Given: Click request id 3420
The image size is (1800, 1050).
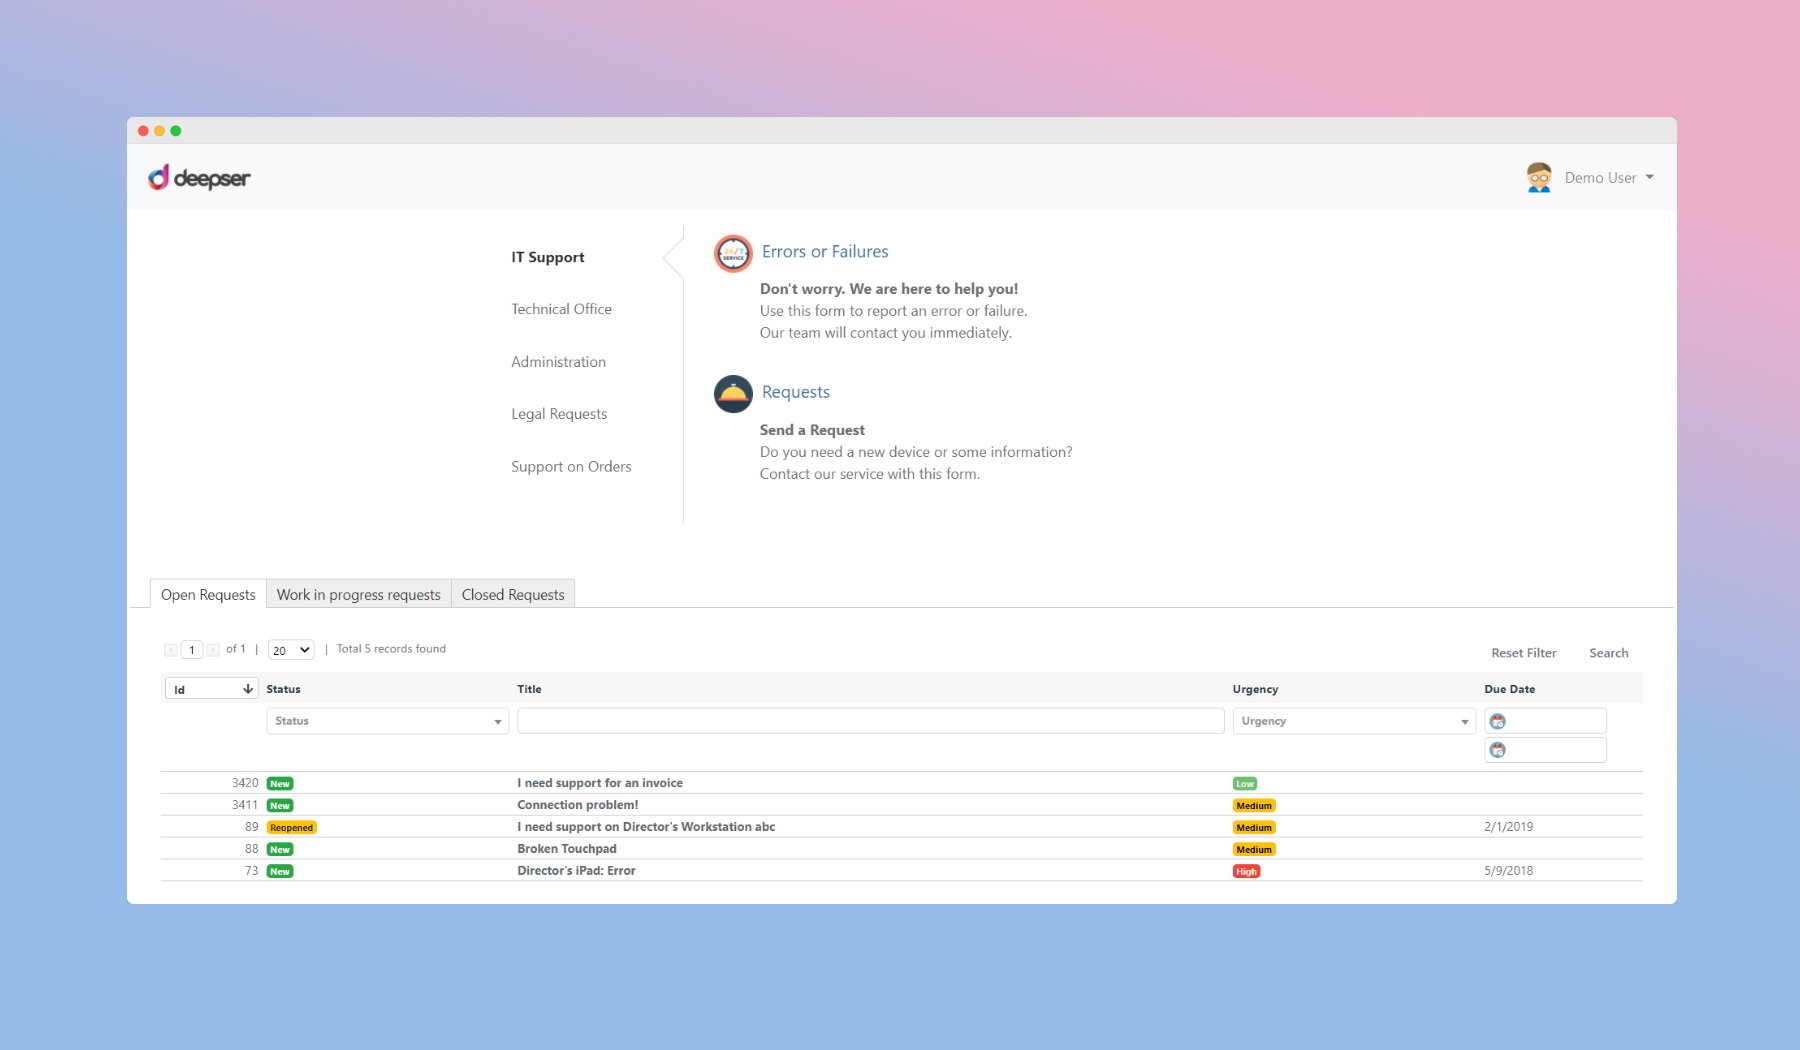Looking at the screenshot, I should coord(245,783).
